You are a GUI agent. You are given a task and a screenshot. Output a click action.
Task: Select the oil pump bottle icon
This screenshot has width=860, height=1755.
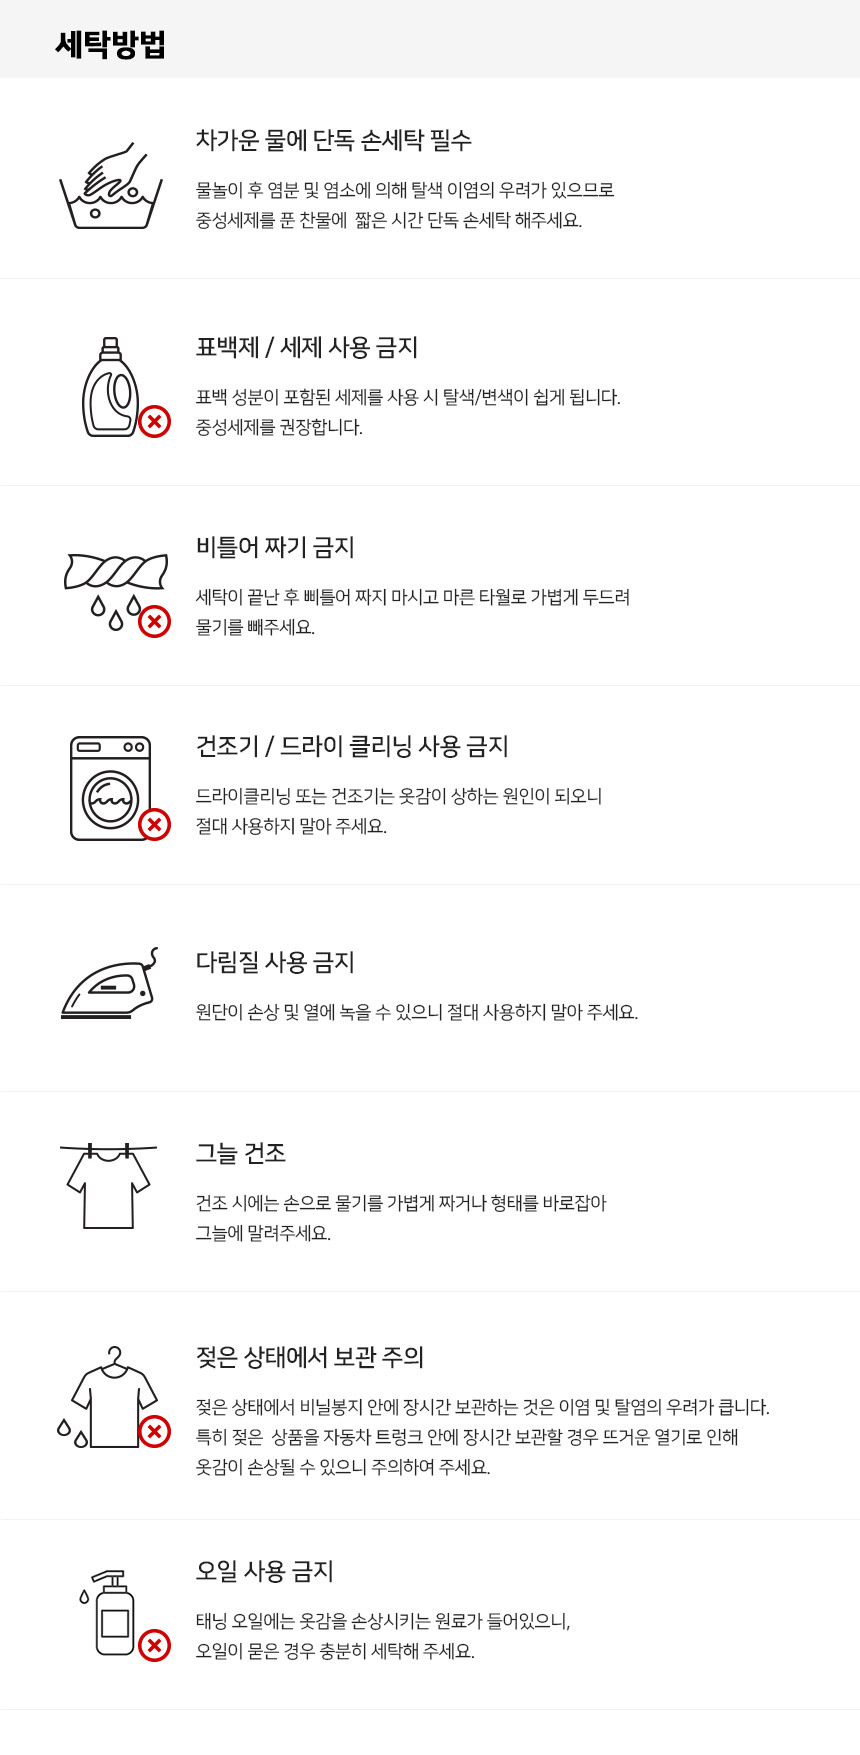click(113, 1612)
